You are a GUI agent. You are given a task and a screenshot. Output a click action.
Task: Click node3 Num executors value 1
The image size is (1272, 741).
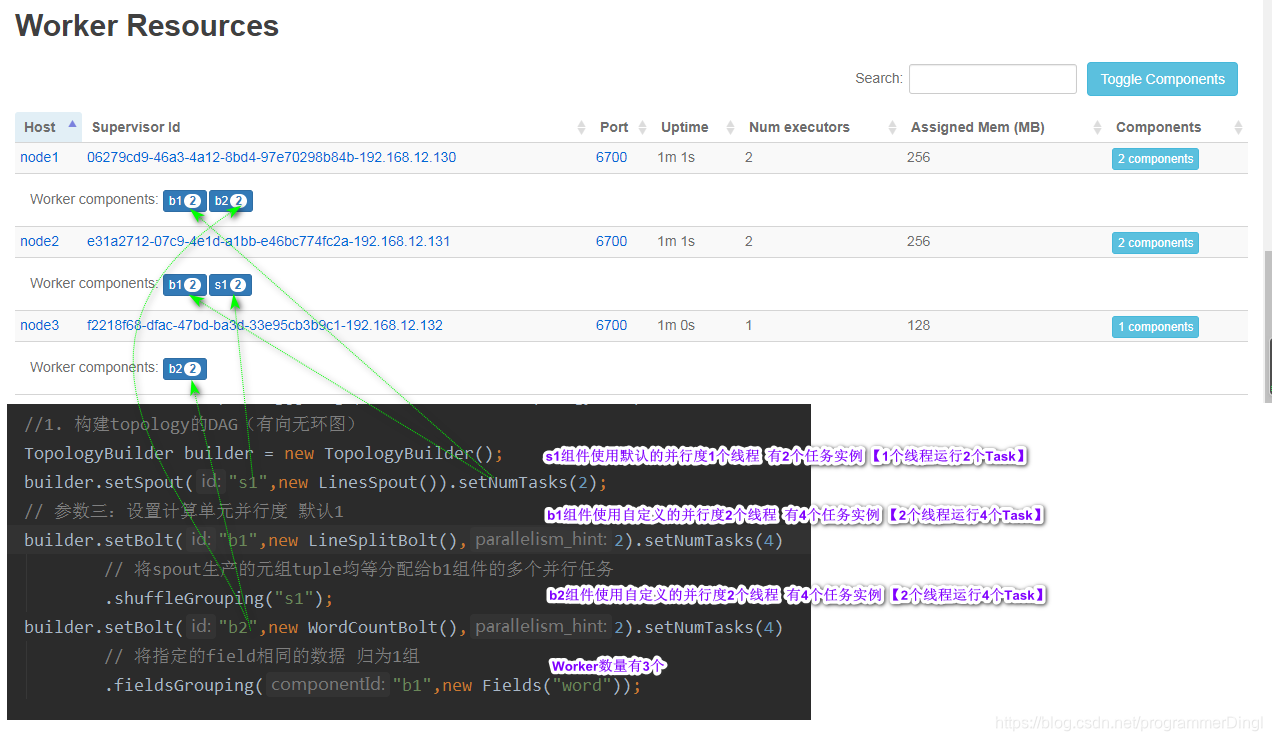(749, 325)
